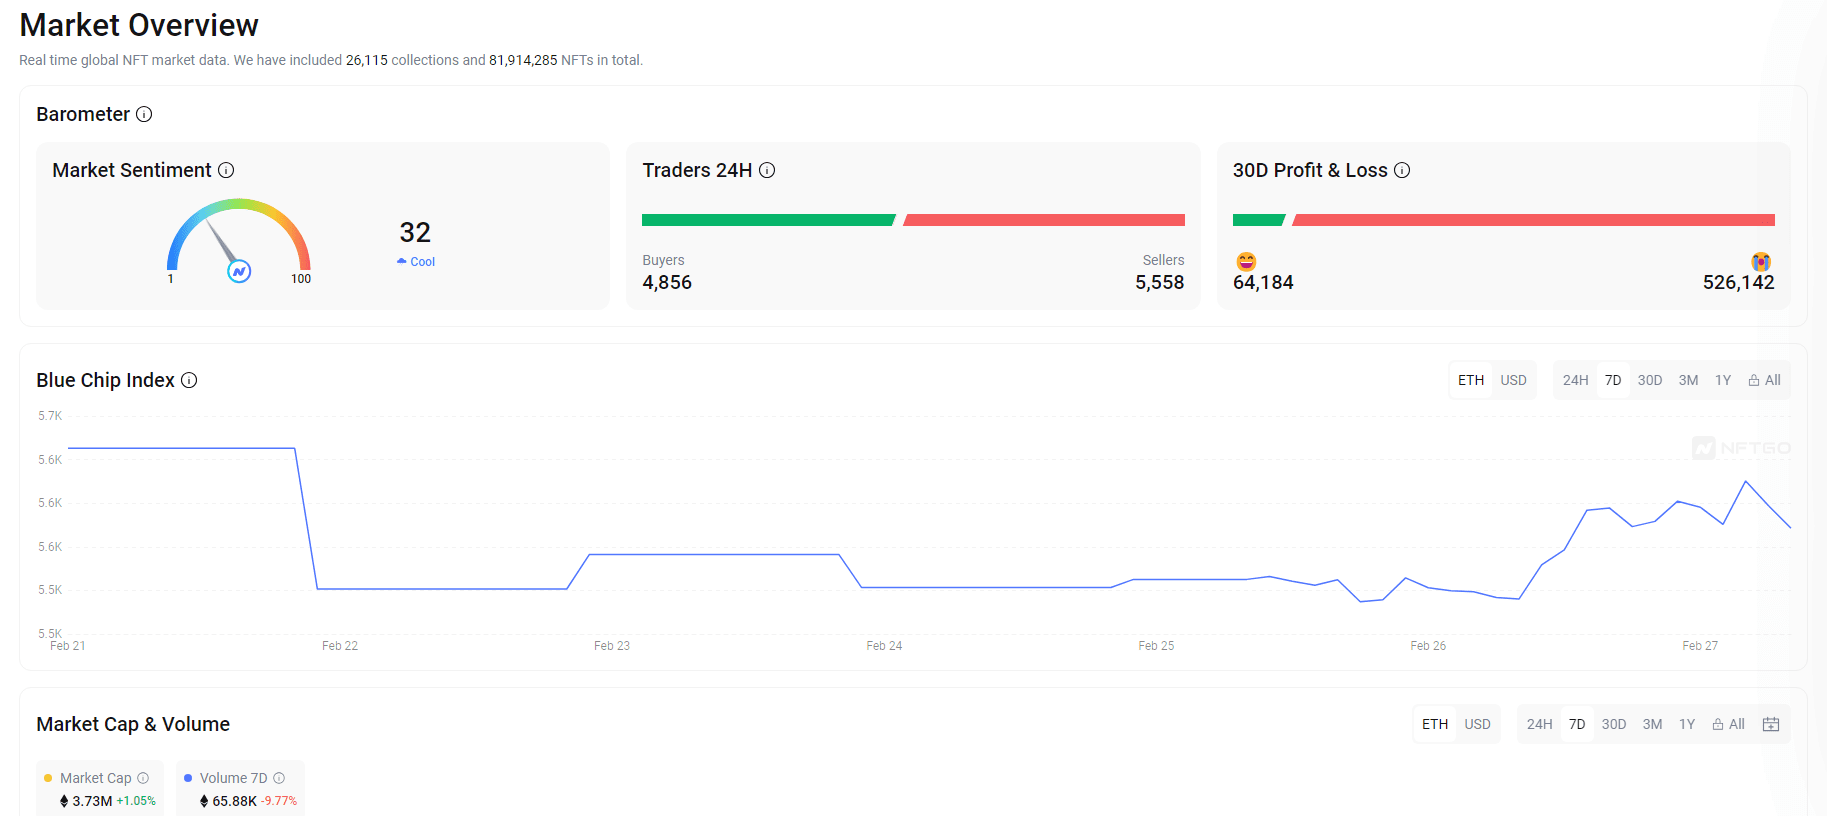The image size is (1827, 816).
Task: Click the red 30D loss bar
Action: click(1534, 220)
